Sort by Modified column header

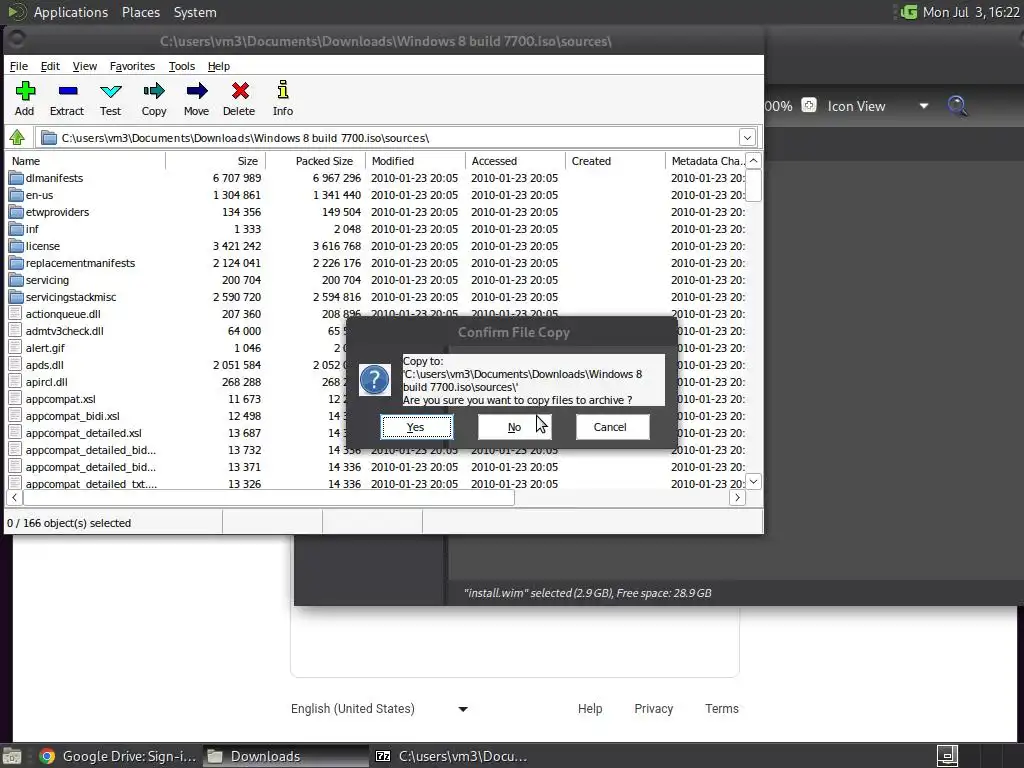[x=415, y=161]
